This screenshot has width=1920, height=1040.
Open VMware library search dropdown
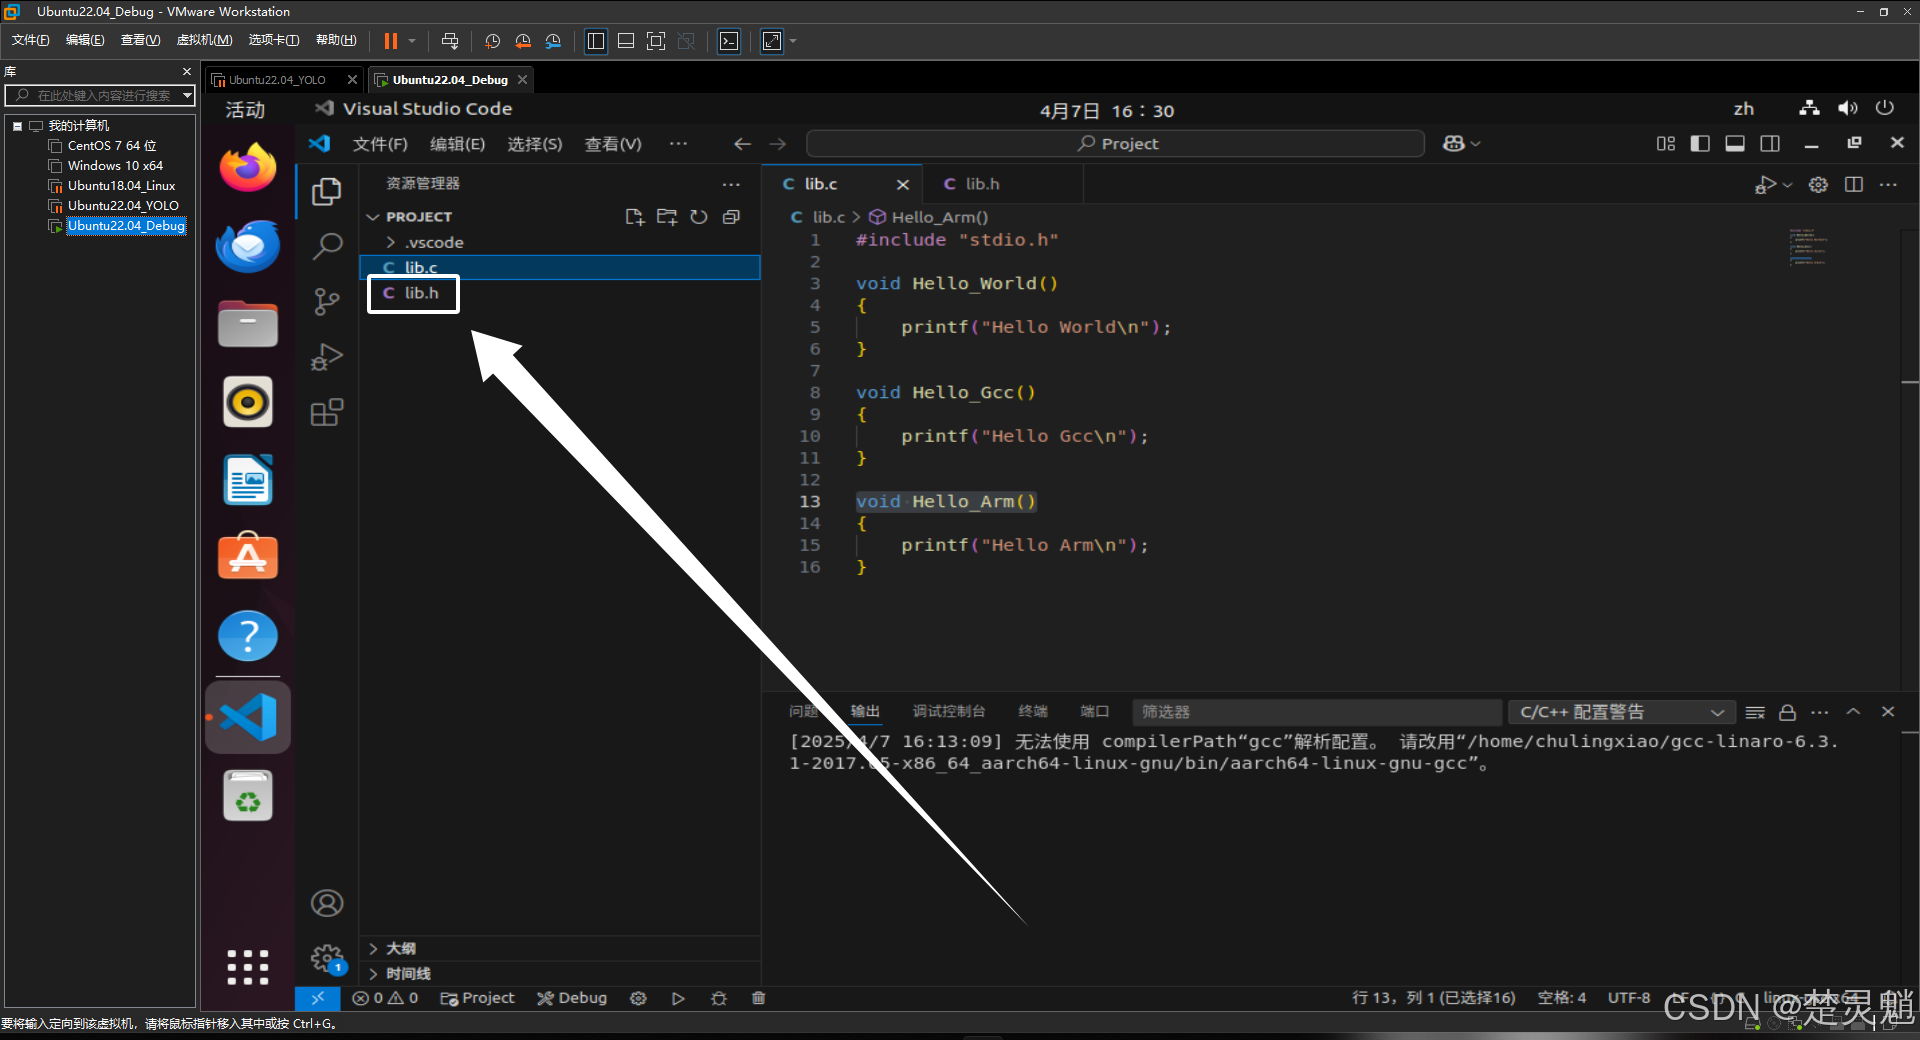(x=187, y=96)
